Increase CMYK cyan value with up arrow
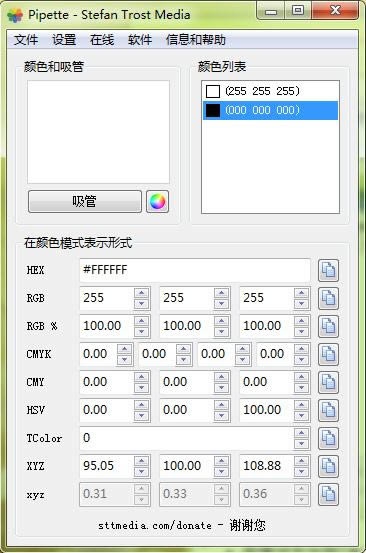 click(124, 349)
